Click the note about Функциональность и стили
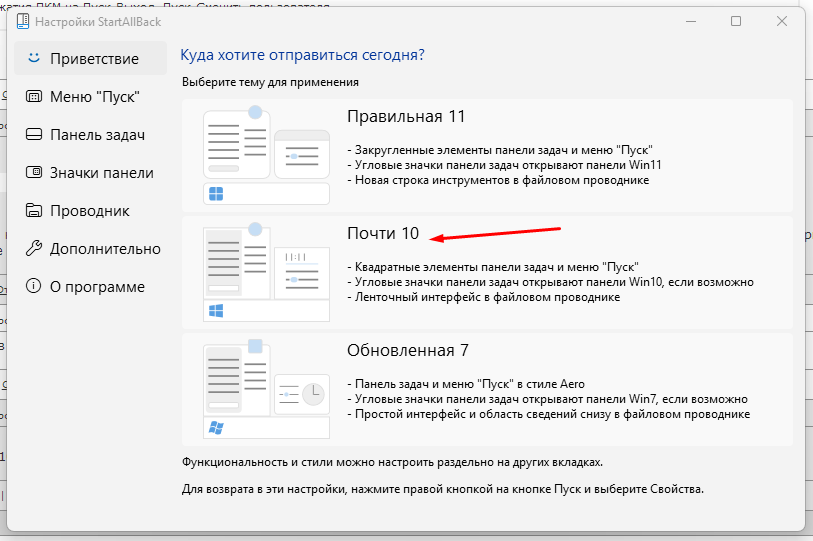Image resolution: width=813 pixels, height=541 pixels. click(x=392, y=462)
